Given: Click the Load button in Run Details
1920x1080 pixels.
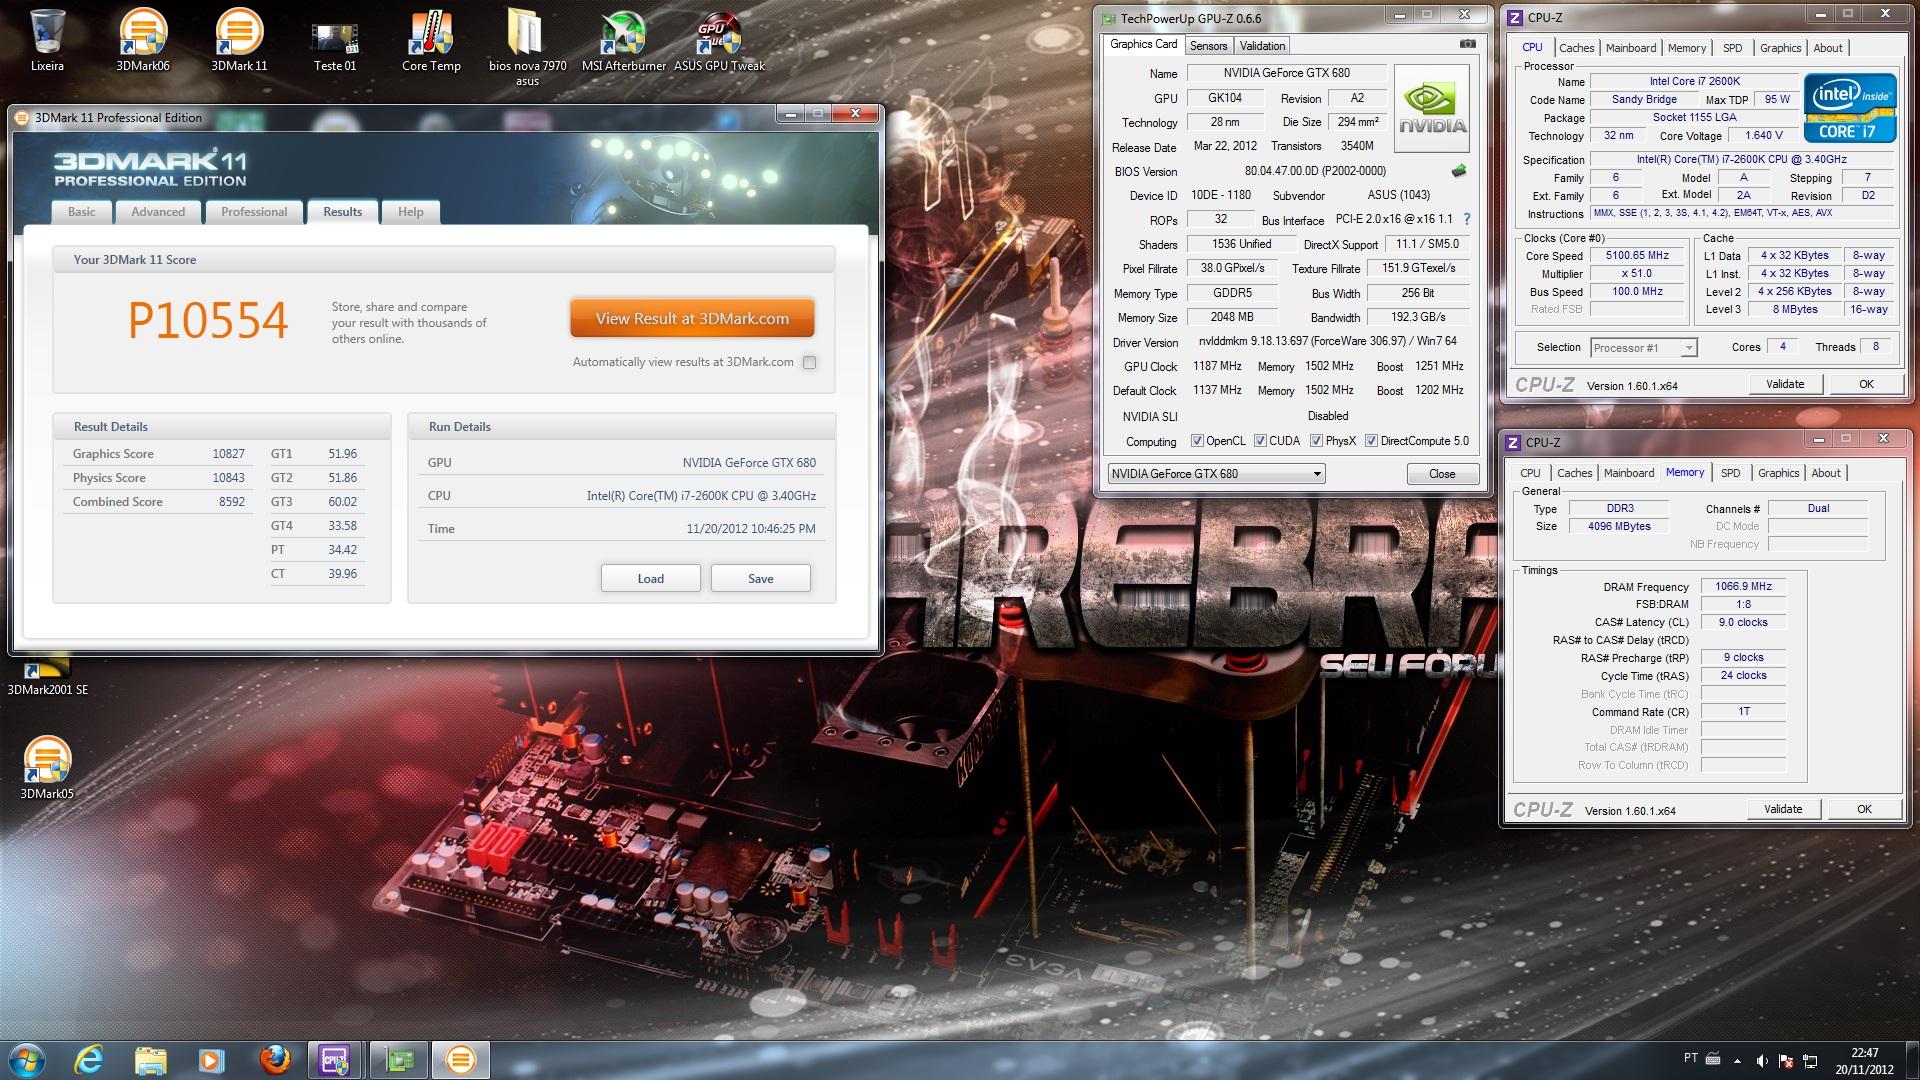Looking at the screenshot, I should pos(651,578).
